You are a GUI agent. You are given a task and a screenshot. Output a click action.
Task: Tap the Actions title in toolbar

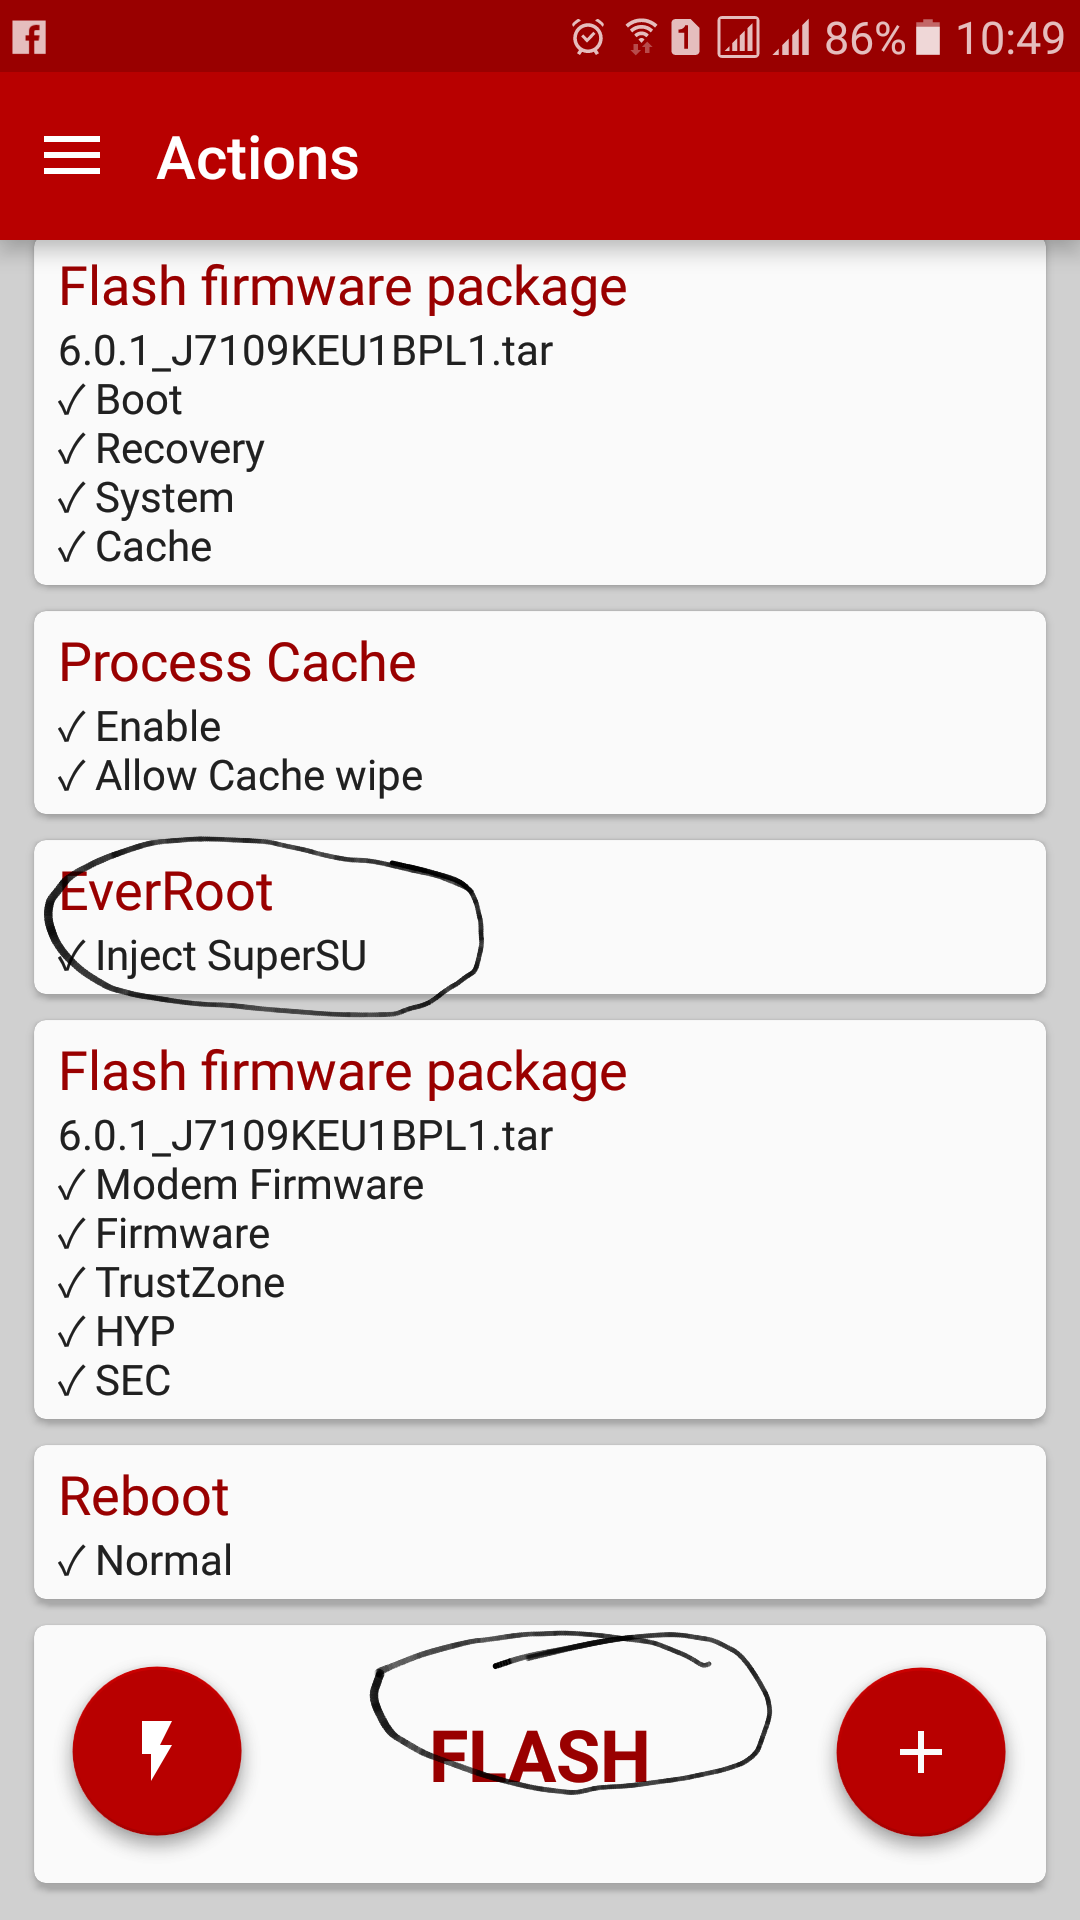(x=258, y=158)
